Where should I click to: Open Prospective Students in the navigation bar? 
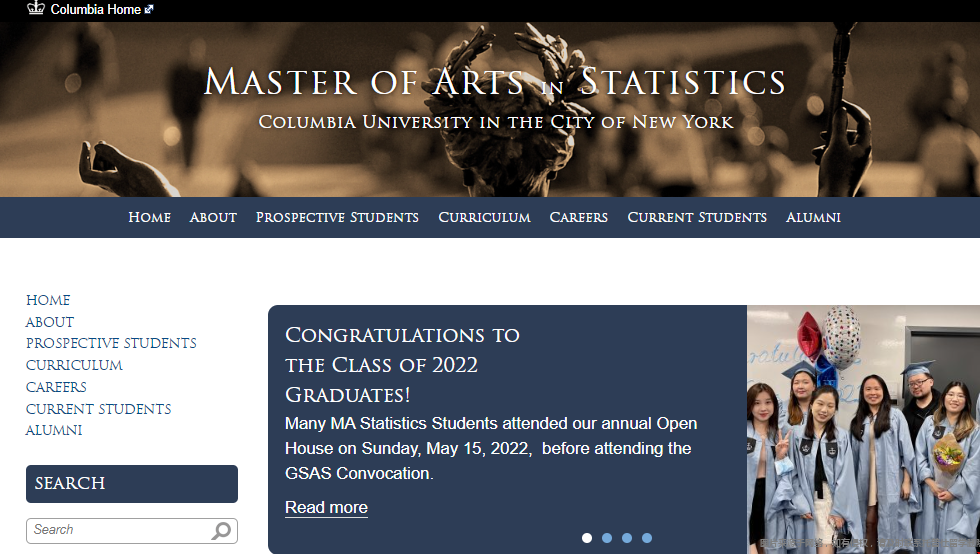[337, 218]
